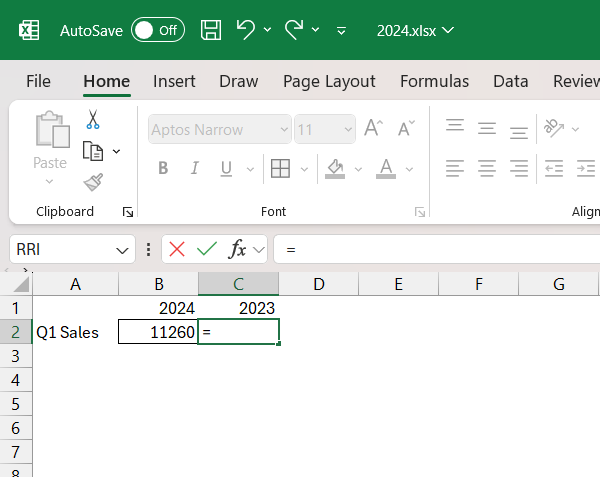Click Decrease Font Size icon
This screenshot has height=477, width=600.
click(x=406, y=128)
